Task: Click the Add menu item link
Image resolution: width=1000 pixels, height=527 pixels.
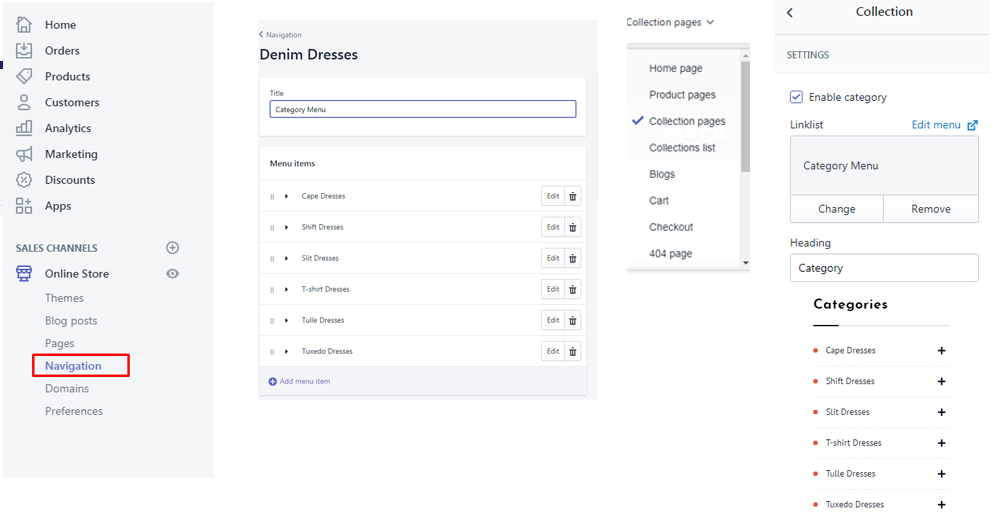Action: 300,381
